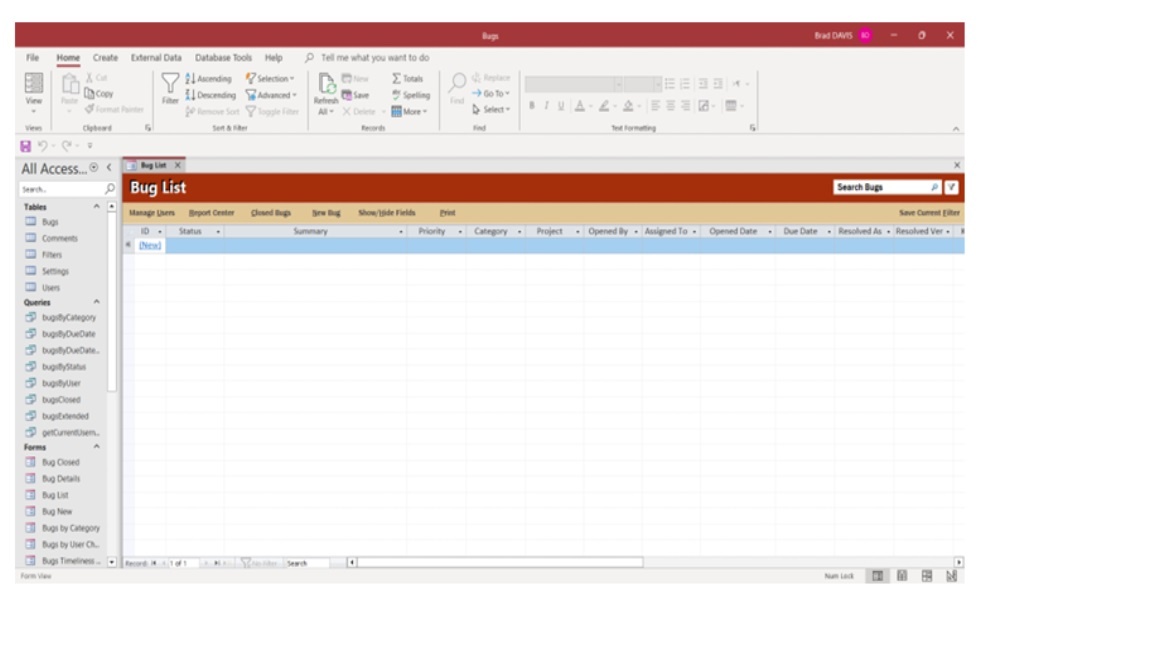This screenshot has width=1152, height=648.
Task: Collapse the Forms group
Action: point(96,447)
